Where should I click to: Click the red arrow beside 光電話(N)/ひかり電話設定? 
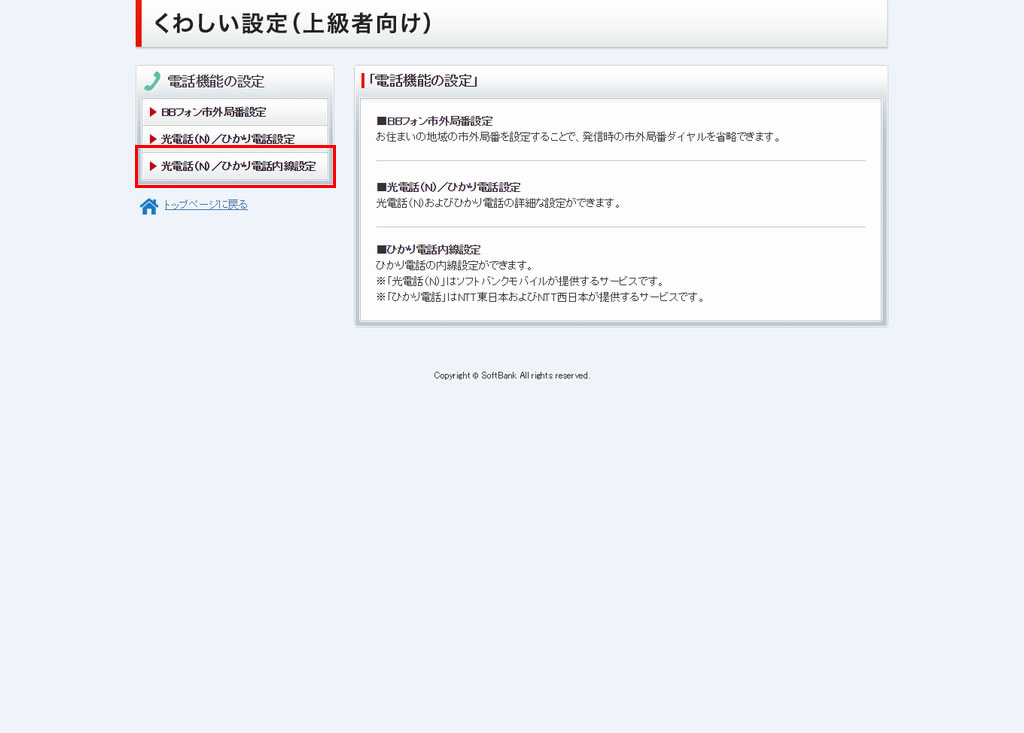[153, 139]
